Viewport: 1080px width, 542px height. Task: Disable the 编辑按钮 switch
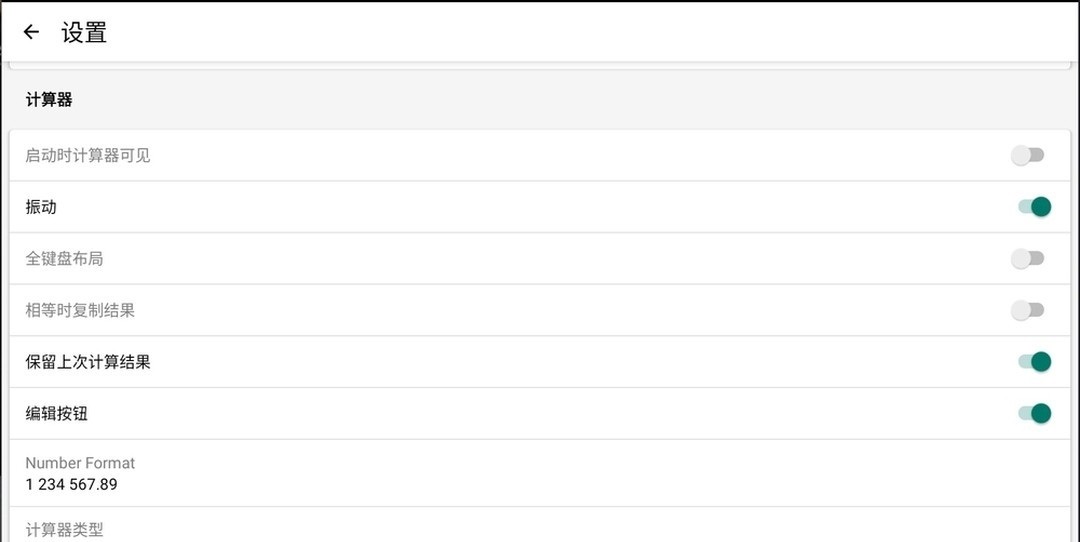(x=1034, y=413)
